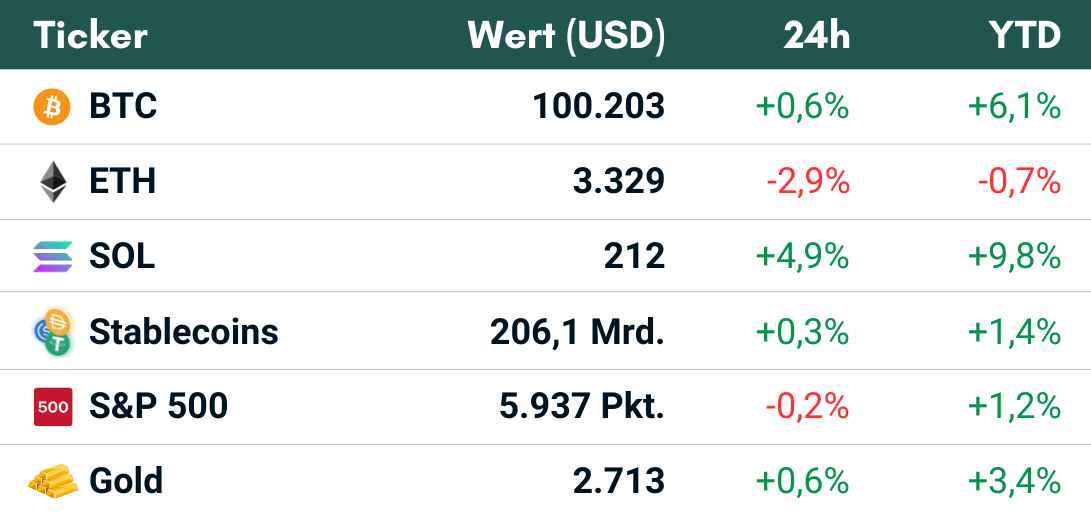Viewport: 1091px width, 520px height.
Task: Click SOL's YTD value +9,8%
Action: 1014,257
